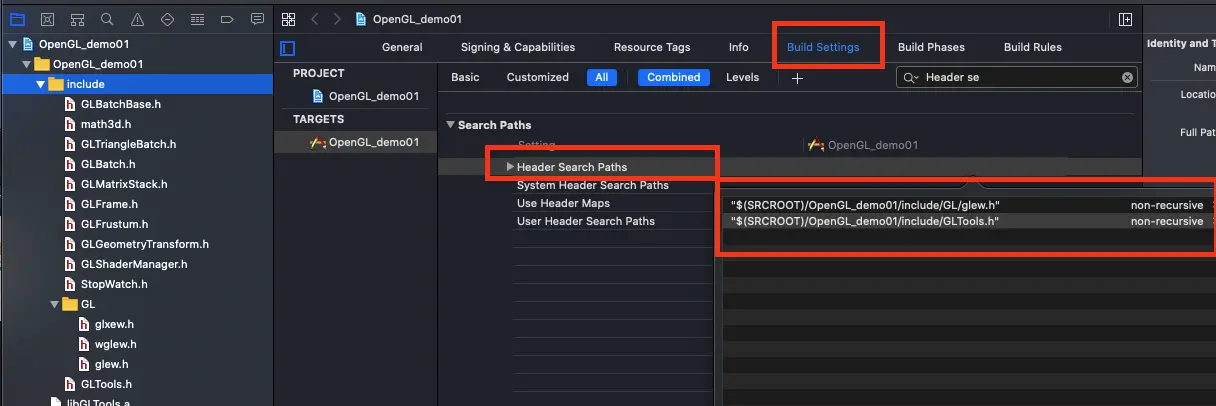Viewport: 1216px width, 406px height.
Task: Open the Test navigator diamond icon
Action: tap(167, 19)
